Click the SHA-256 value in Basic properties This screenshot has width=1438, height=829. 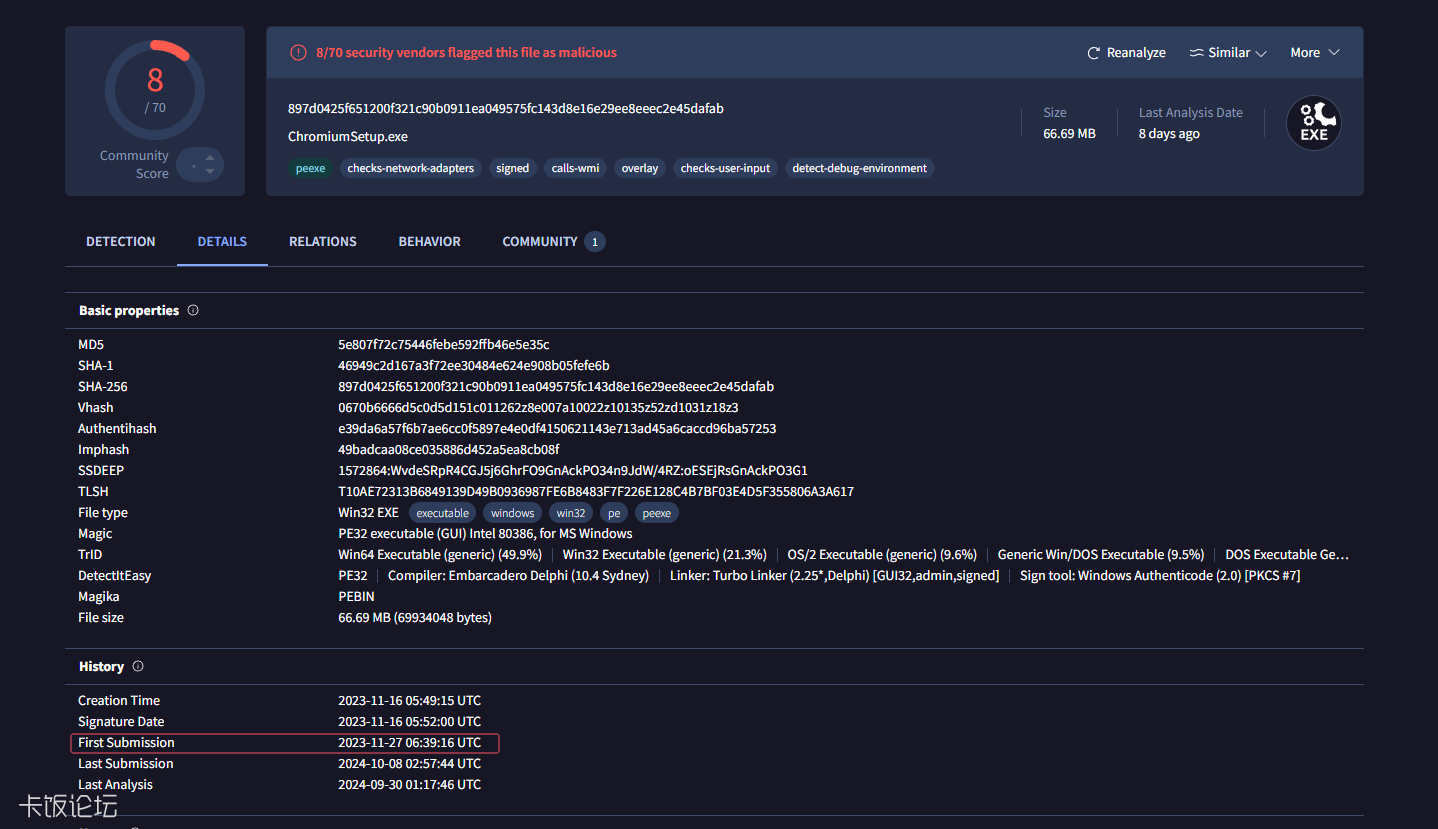point(556,387)
